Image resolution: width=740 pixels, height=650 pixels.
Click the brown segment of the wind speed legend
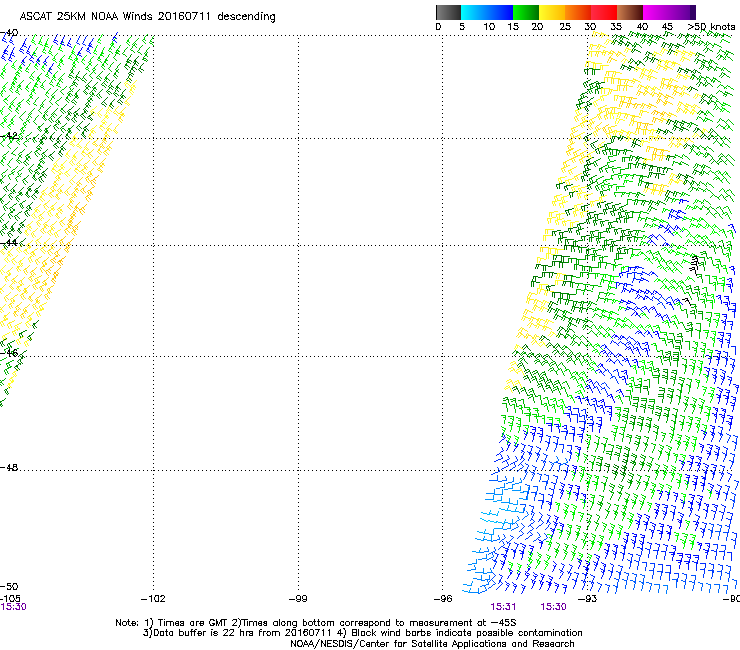pos(630,12)
